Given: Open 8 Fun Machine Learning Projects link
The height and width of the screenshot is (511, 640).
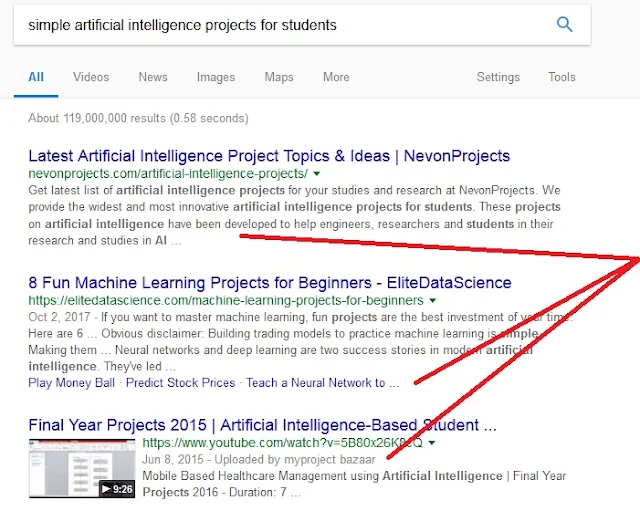Looking at the screenshot, I should (269, 282).
